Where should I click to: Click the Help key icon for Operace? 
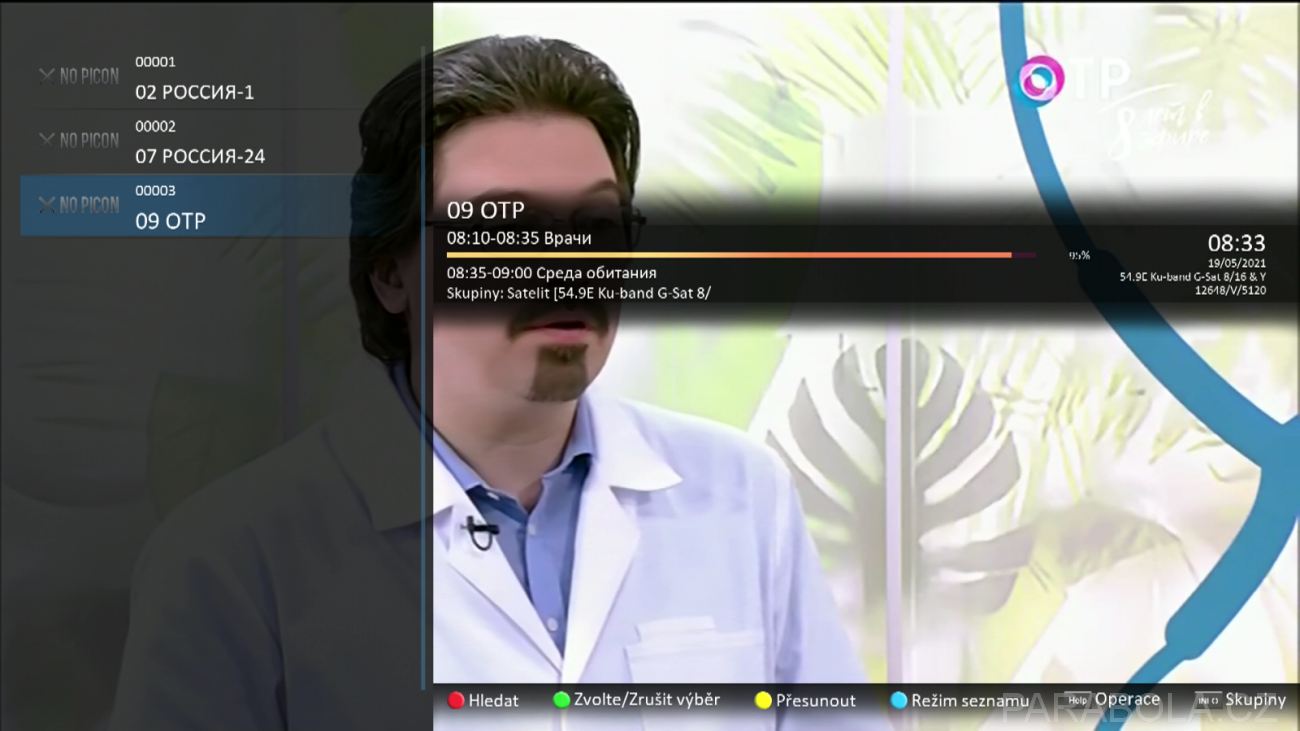(1077, 700)
